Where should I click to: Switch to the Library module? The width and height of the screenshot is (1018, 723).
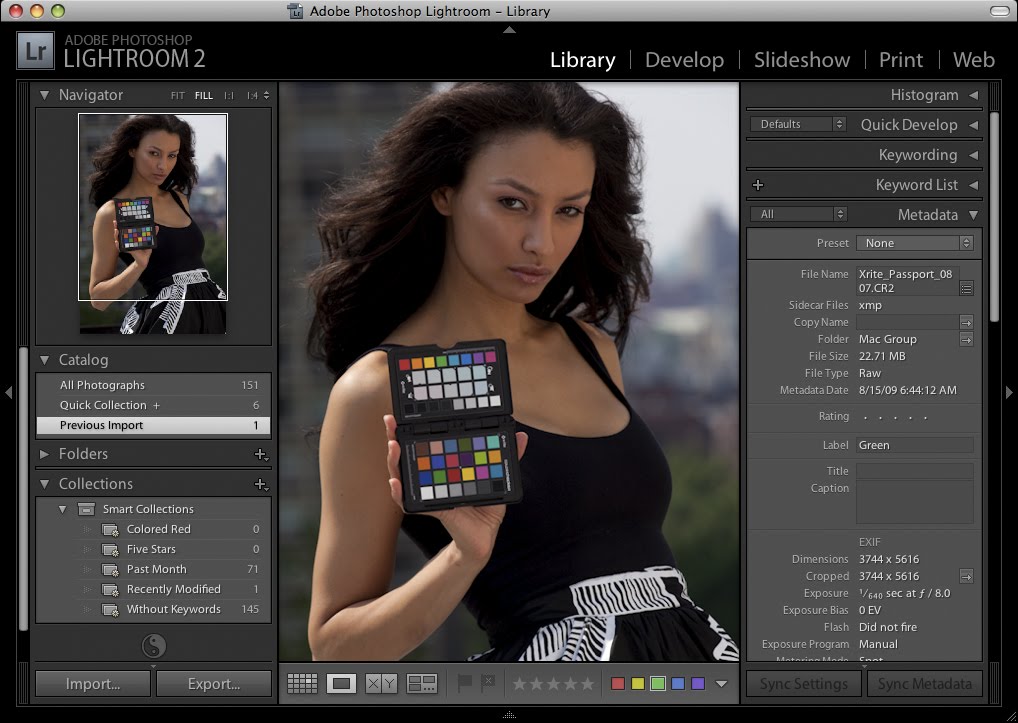point(582,60)
